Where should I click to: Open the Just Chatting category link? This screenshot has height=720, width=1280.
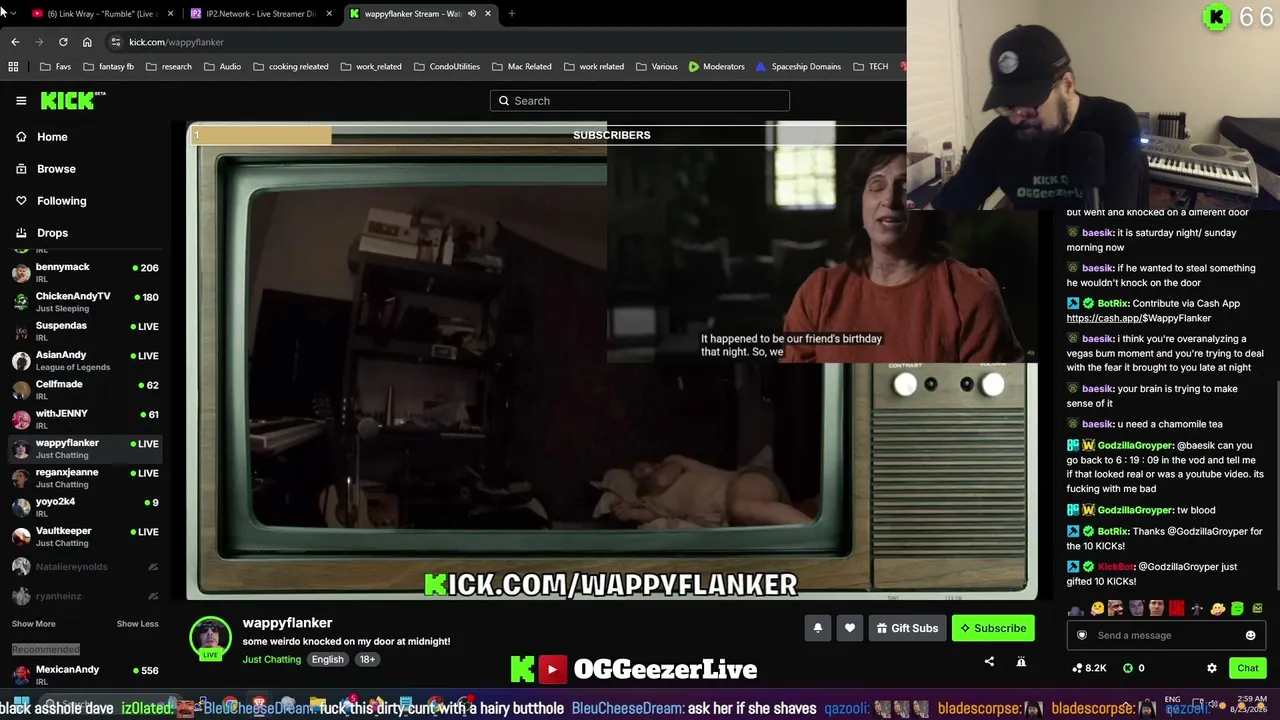(271, 660)
